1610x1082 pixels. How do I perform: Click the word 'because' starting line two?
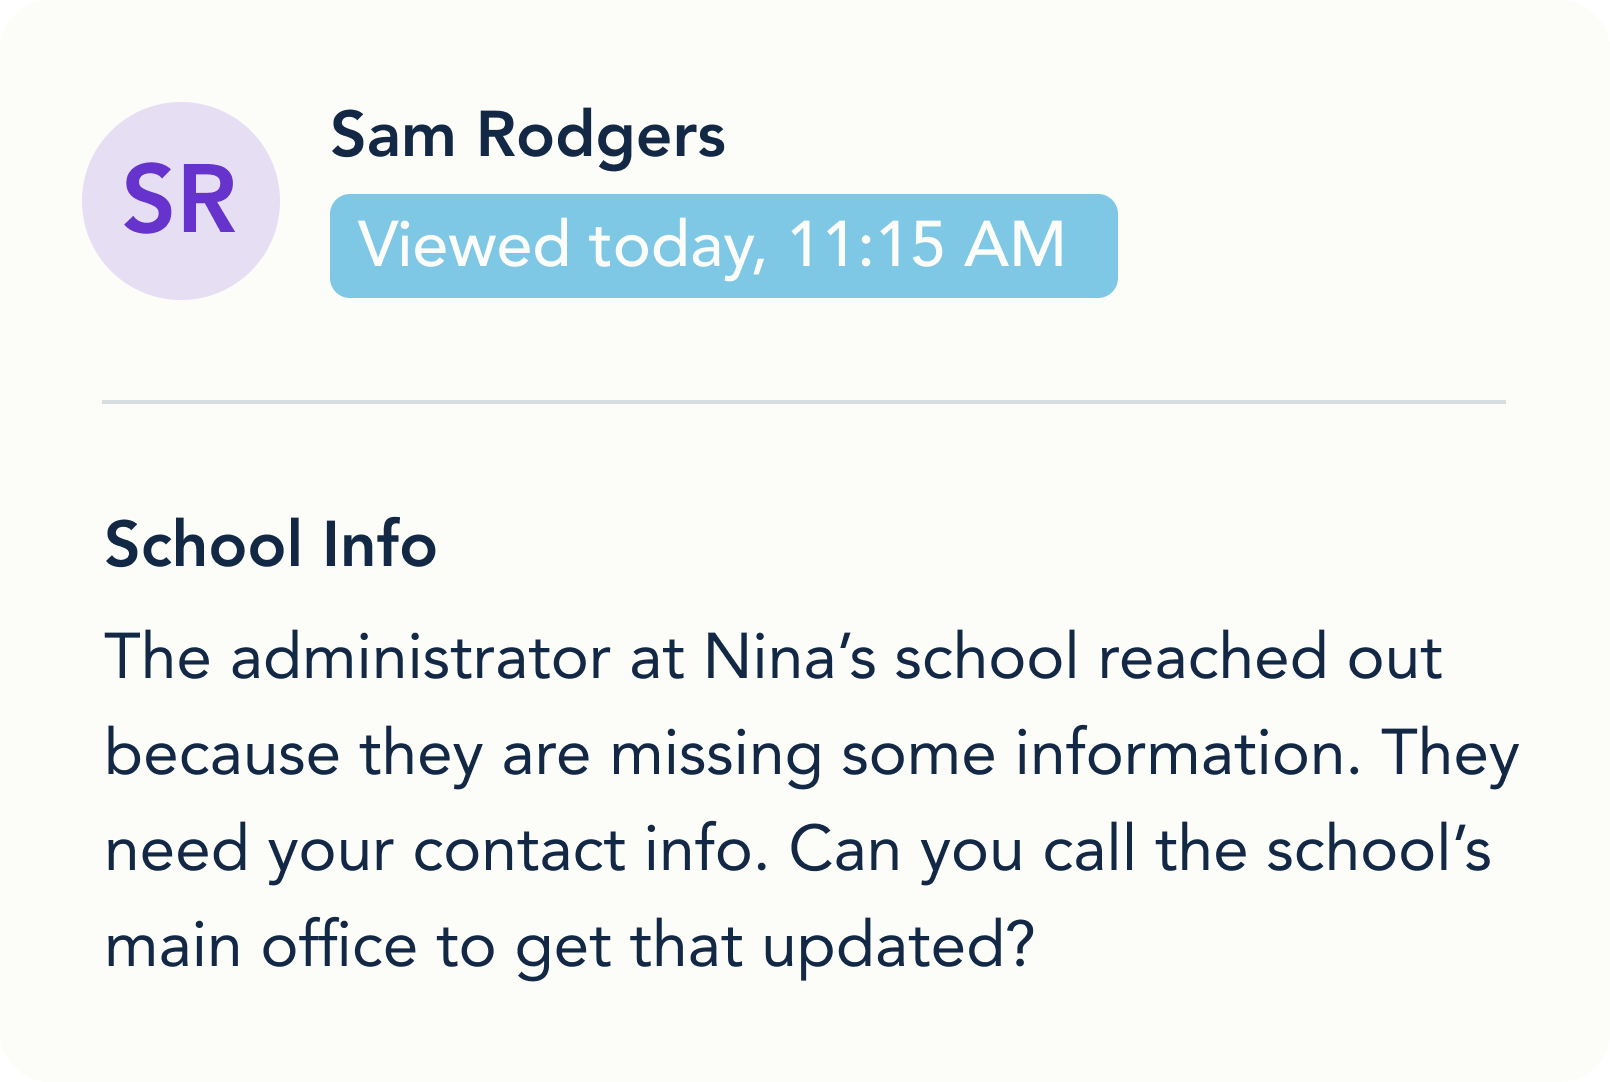point(222,754)
